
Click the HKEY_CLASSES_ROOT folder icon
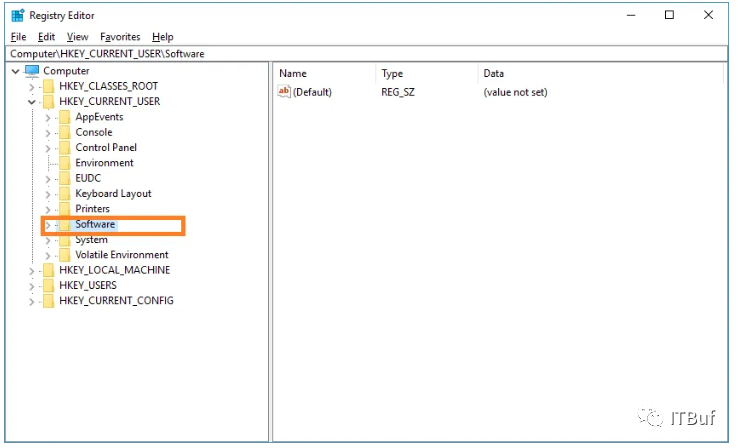pyautogui.click(x=48, y=87)
